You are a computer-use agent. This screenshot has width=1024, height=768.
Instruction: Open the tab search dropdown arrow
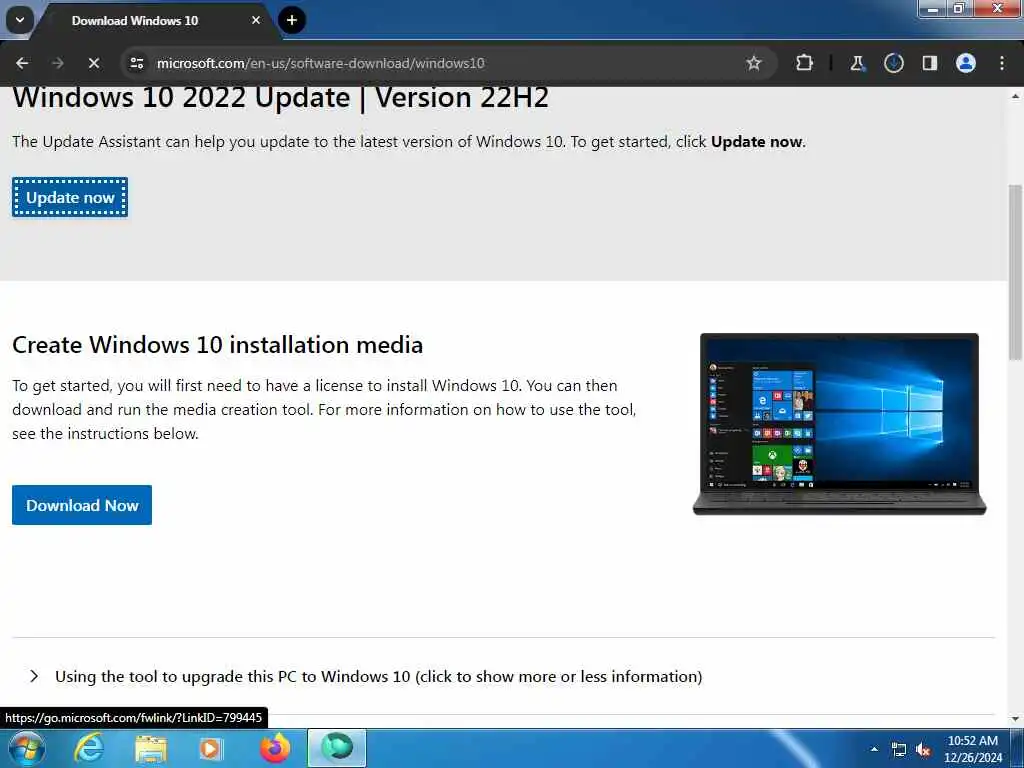[20, 20]
